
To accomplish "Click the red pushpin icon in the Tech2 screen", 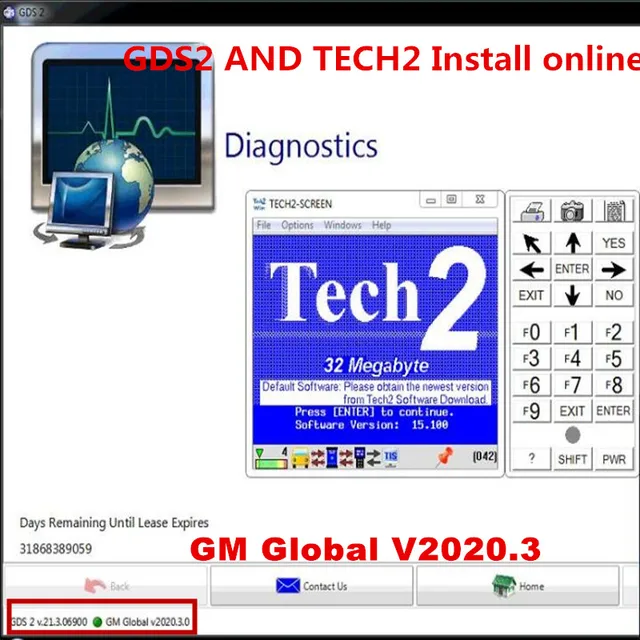I will pos(444,457).
